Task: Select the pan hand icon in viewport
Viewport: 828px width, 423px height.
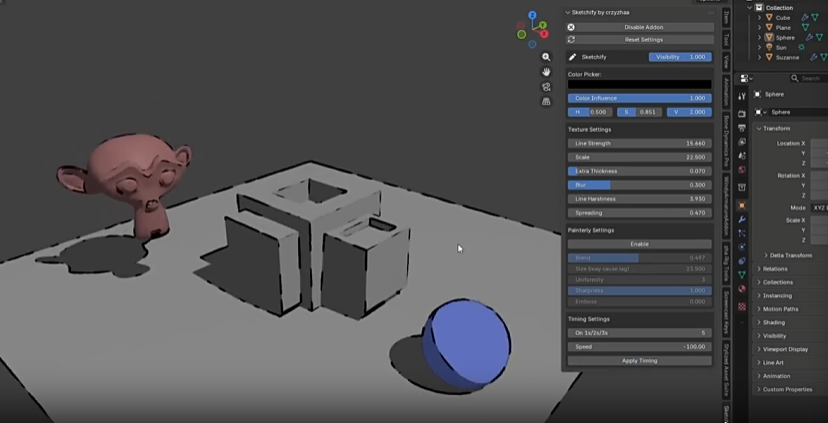Action: coord(546,72)
